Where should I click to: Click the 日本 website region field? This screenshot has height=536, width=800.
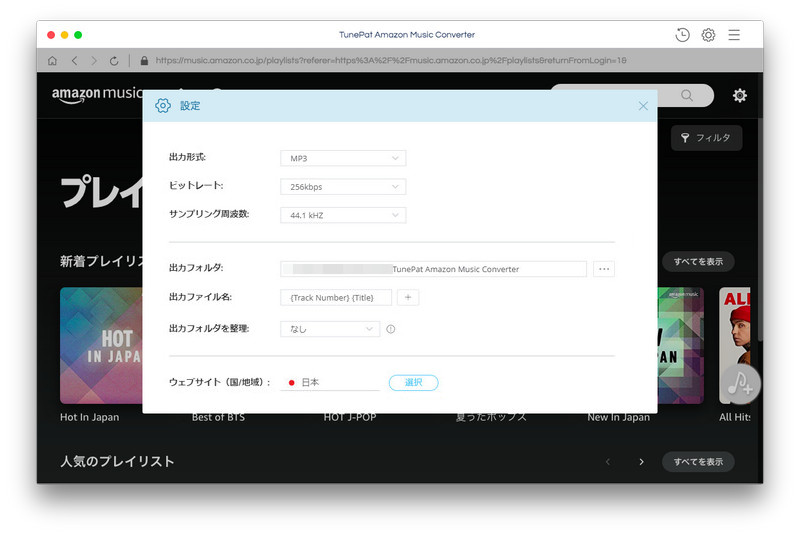[330, 382]
